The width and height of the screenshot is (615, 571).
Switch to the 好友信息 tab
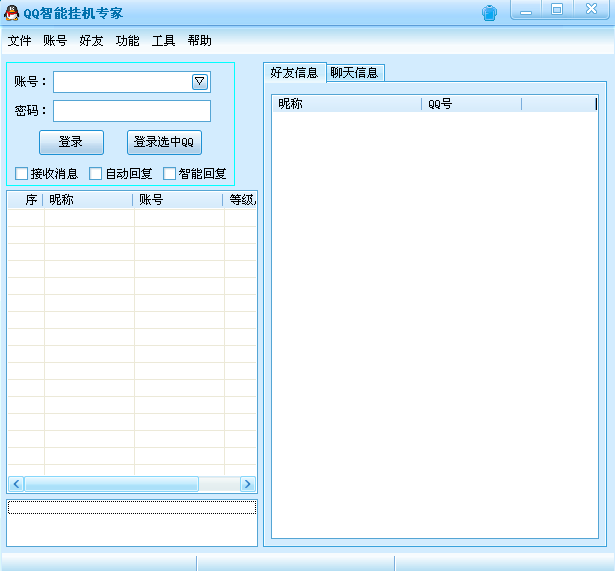(295, 73)
